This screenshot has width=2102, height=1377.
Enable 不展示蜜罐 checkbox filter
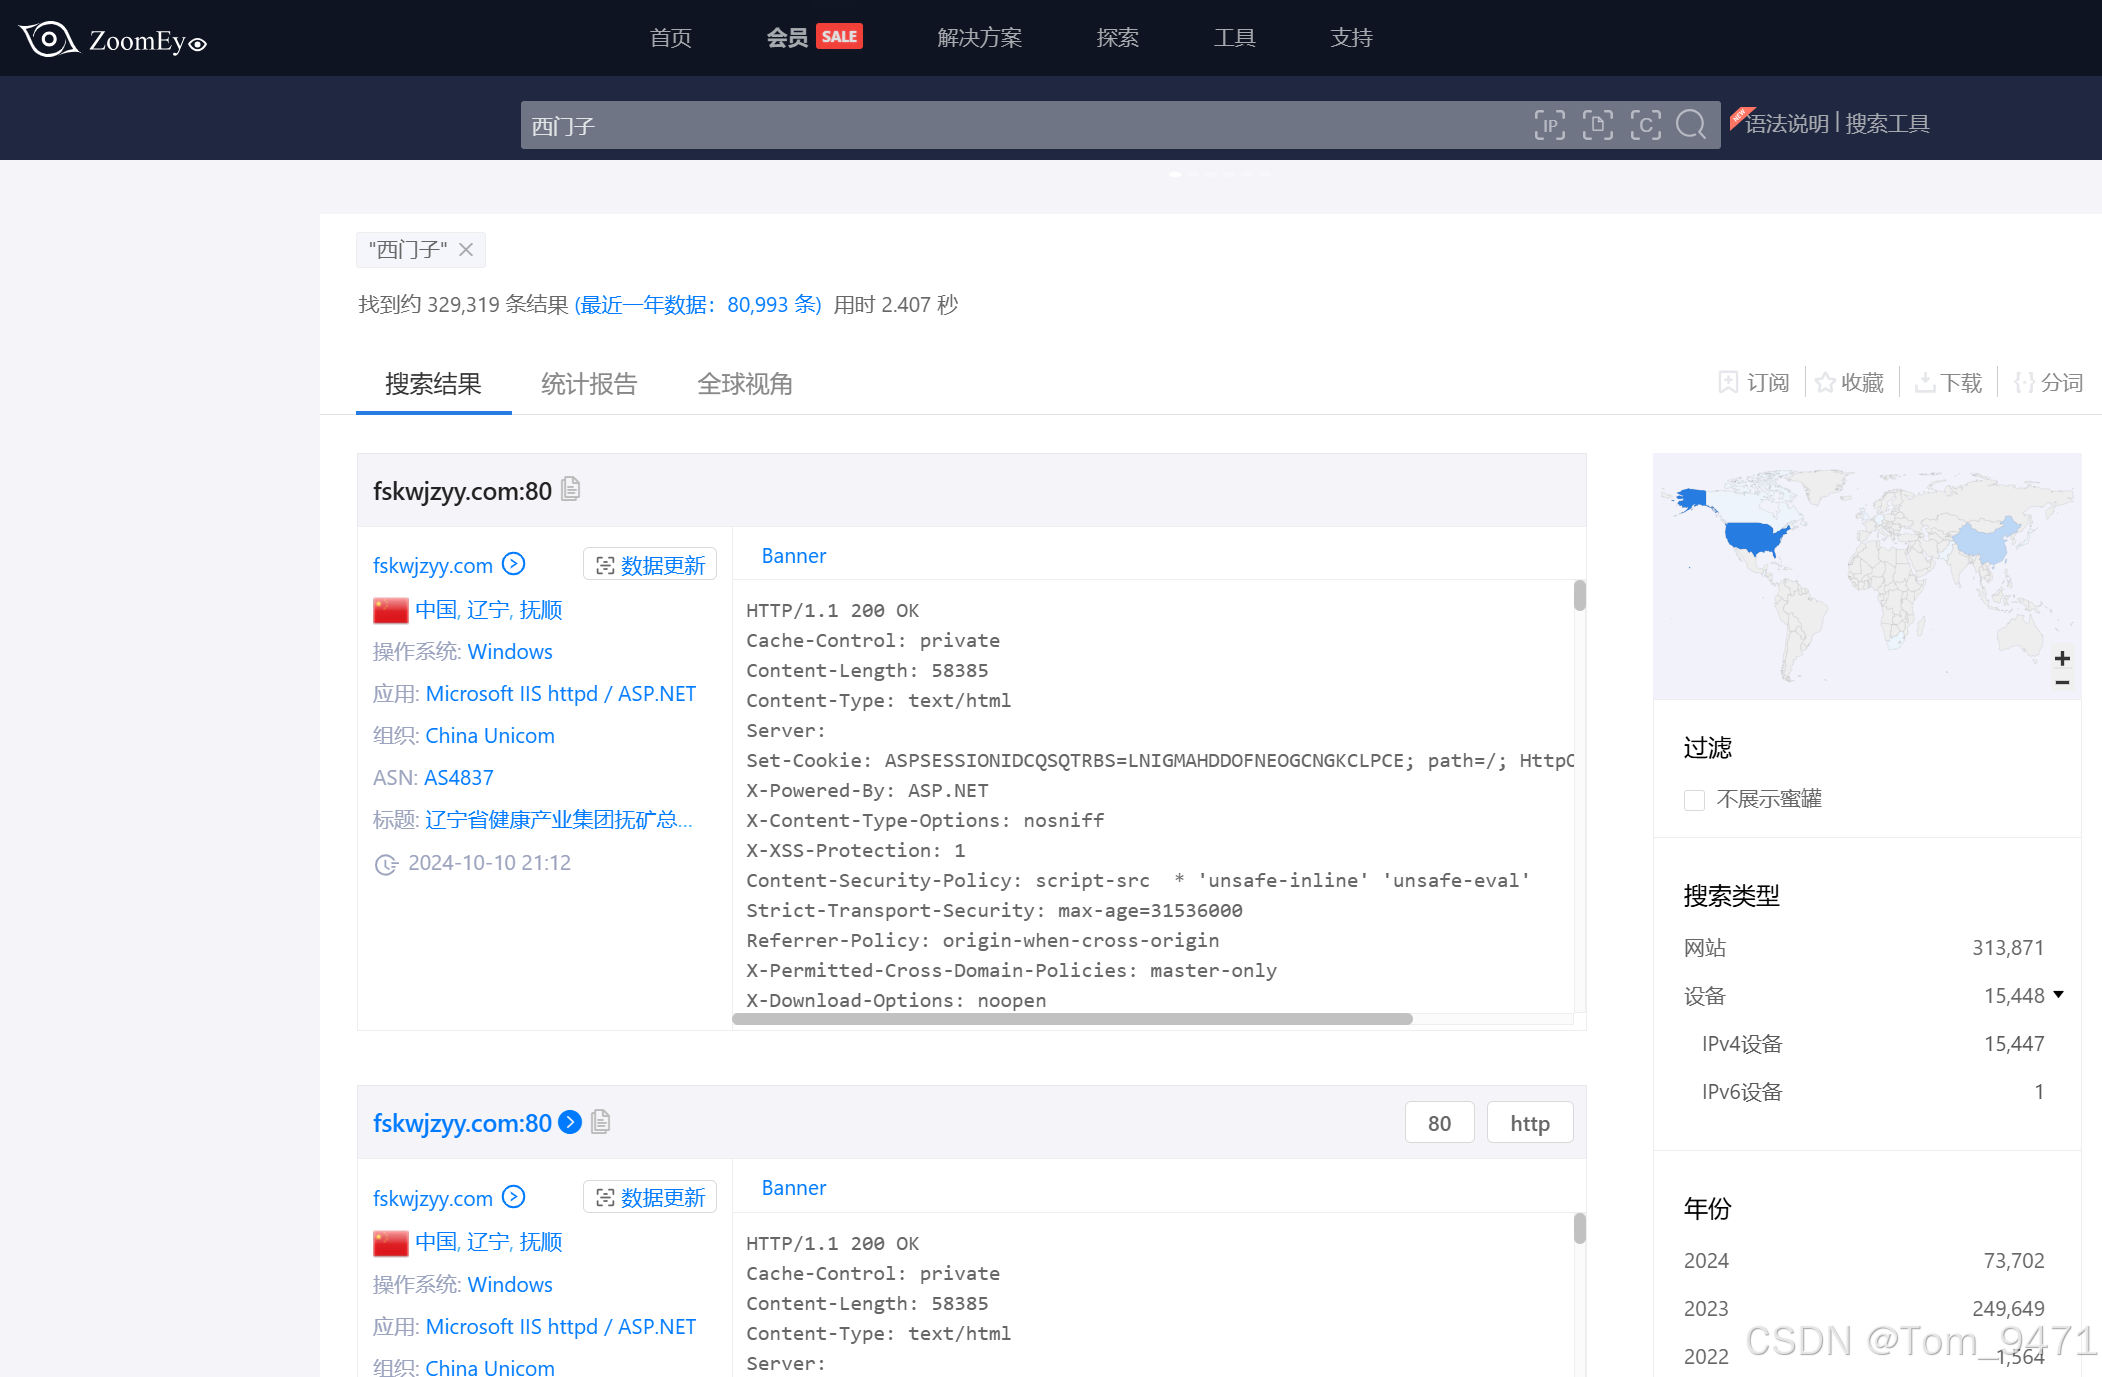coord(1694,800)
